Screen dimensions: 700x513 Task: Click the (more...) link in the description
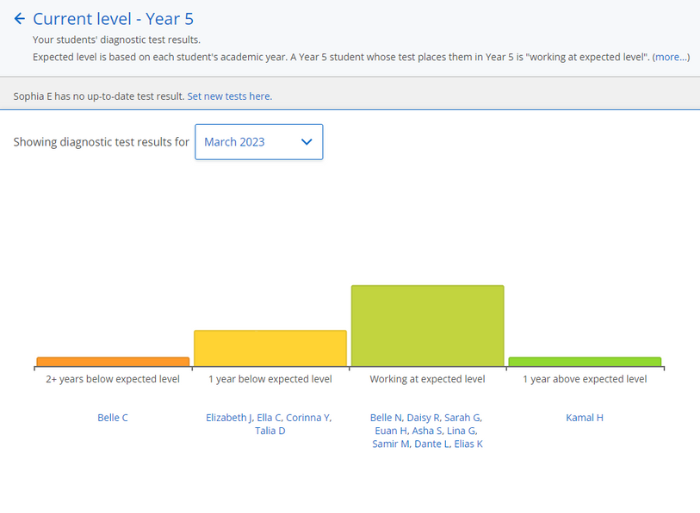click(x=670, y=57)
